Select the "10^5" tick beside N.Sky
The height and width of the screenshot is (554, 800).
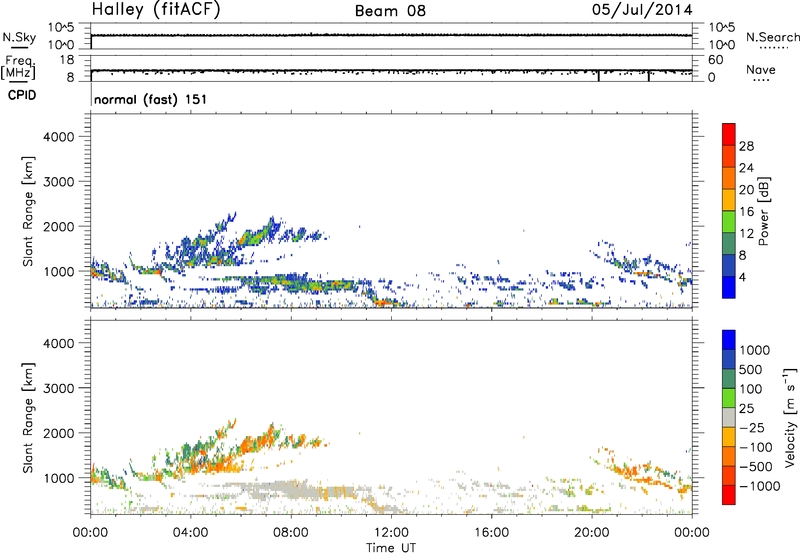point(61,28)
